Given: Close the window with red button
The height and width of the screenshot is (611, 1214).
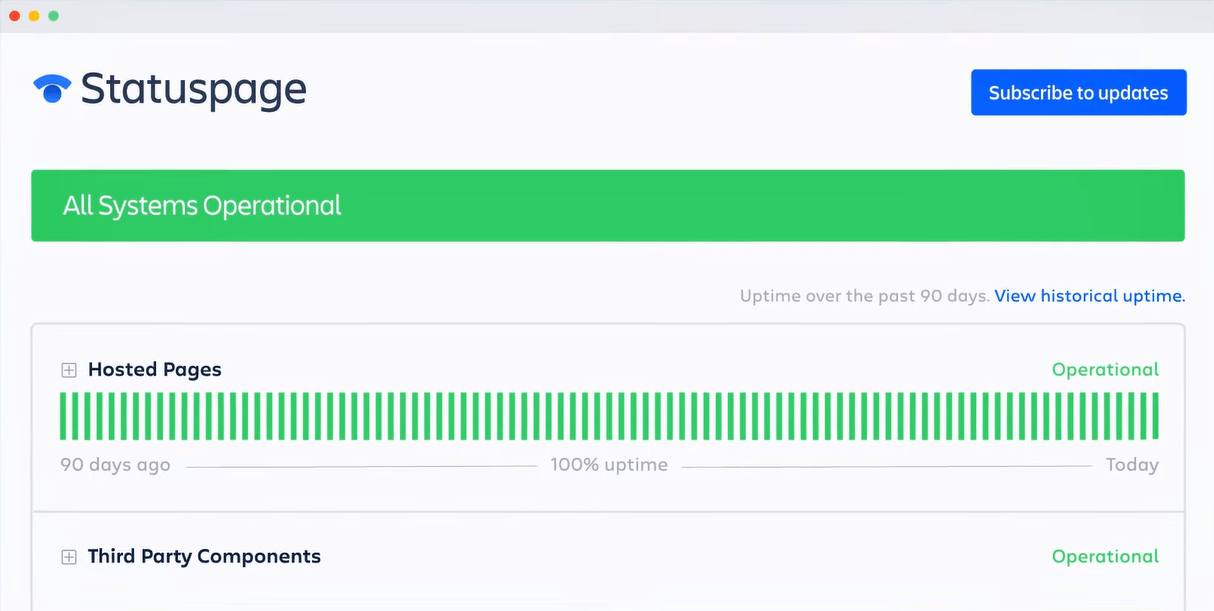Looking at the screenshot, I should click(14, 16).
